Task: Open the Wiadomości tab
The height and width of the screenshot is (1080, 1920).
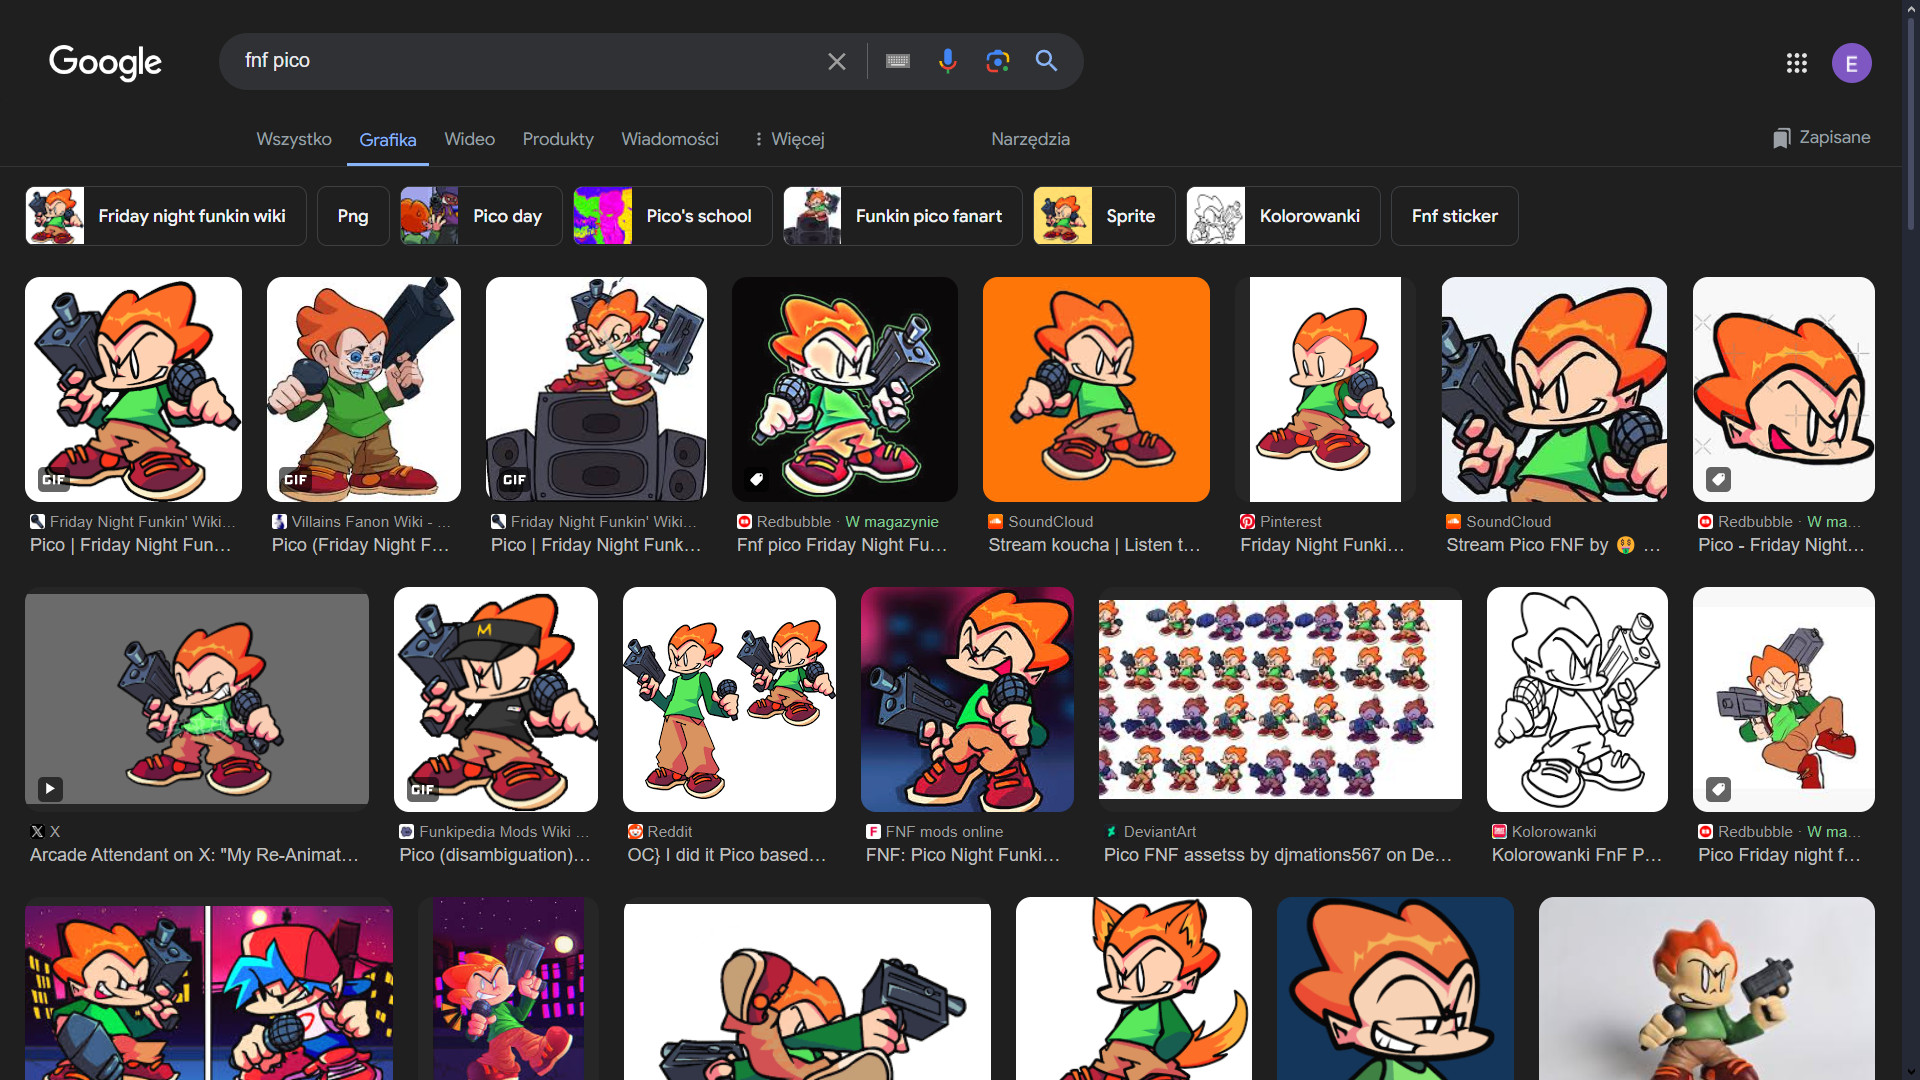Action: [670, 139]
